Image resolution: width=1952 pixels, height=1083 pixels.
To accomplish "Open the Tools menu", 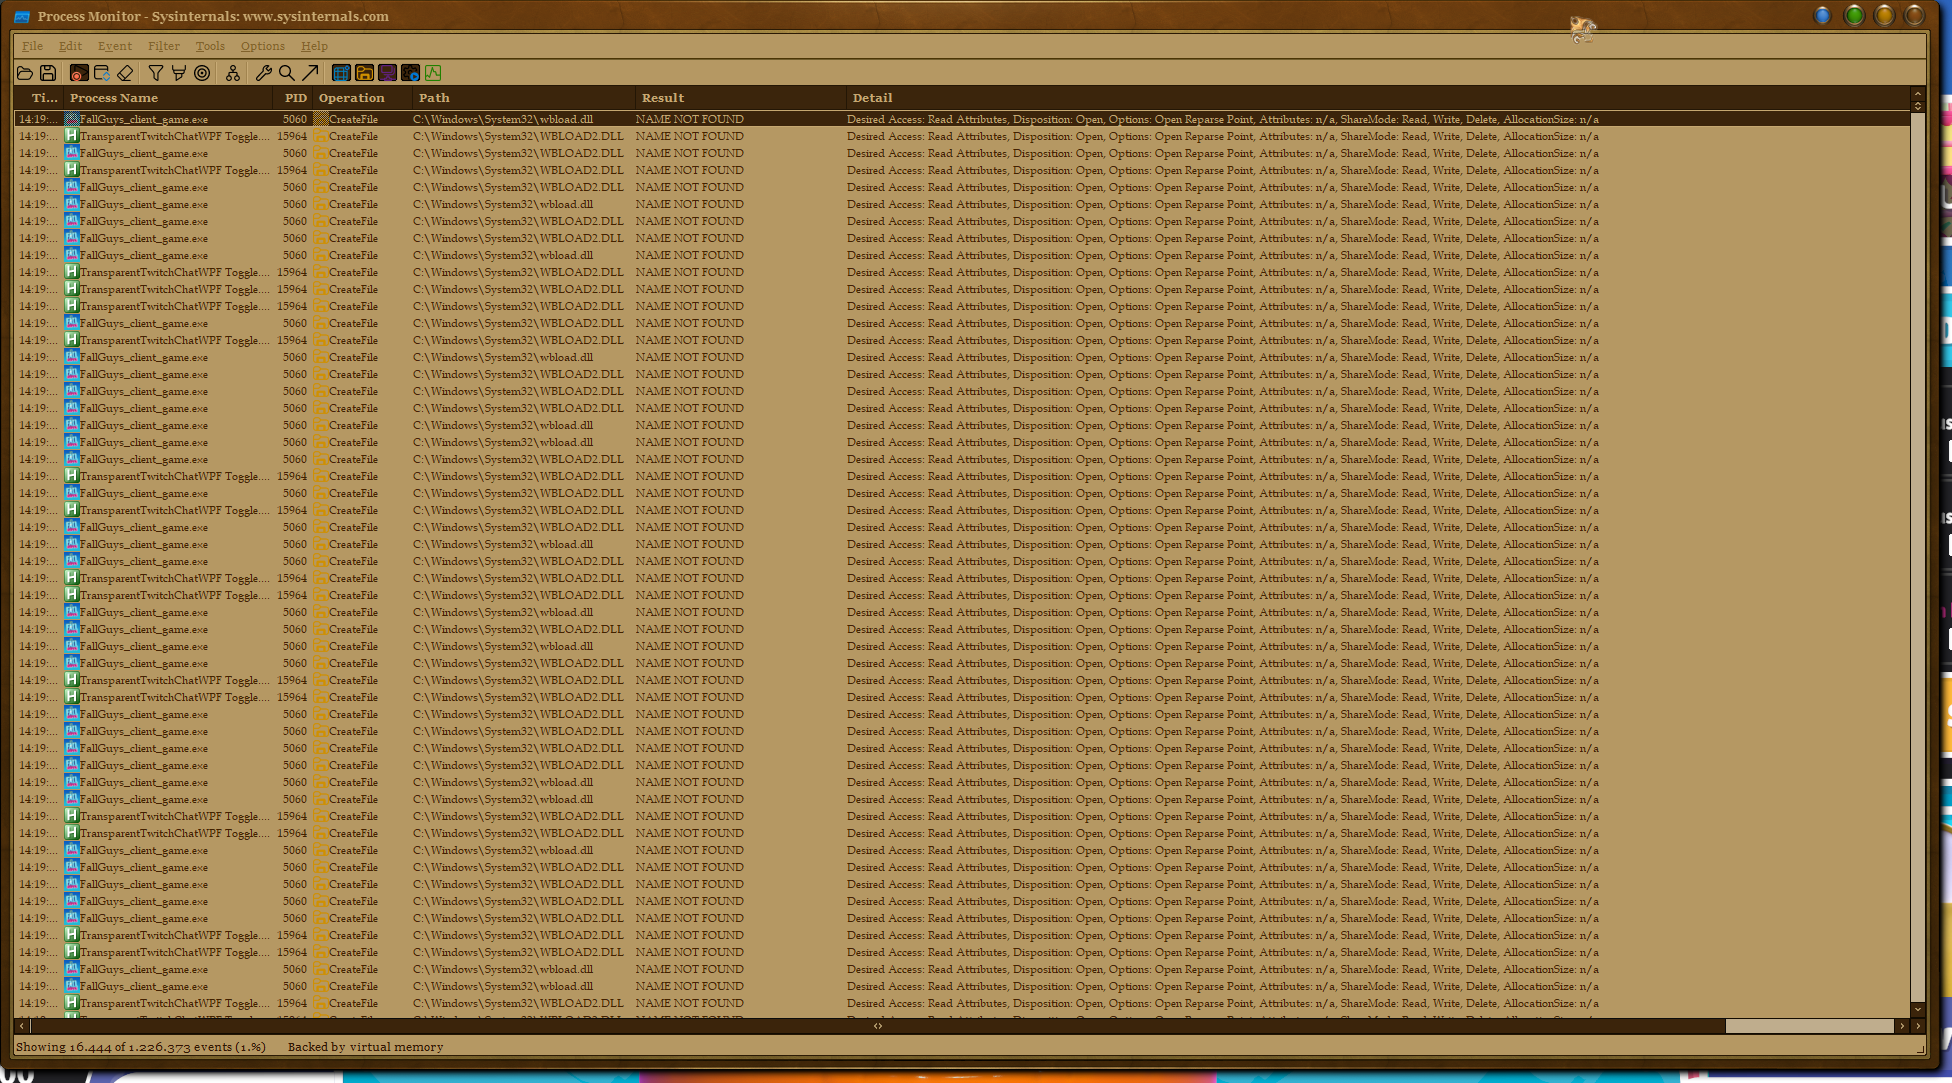I will coord(210,46).
